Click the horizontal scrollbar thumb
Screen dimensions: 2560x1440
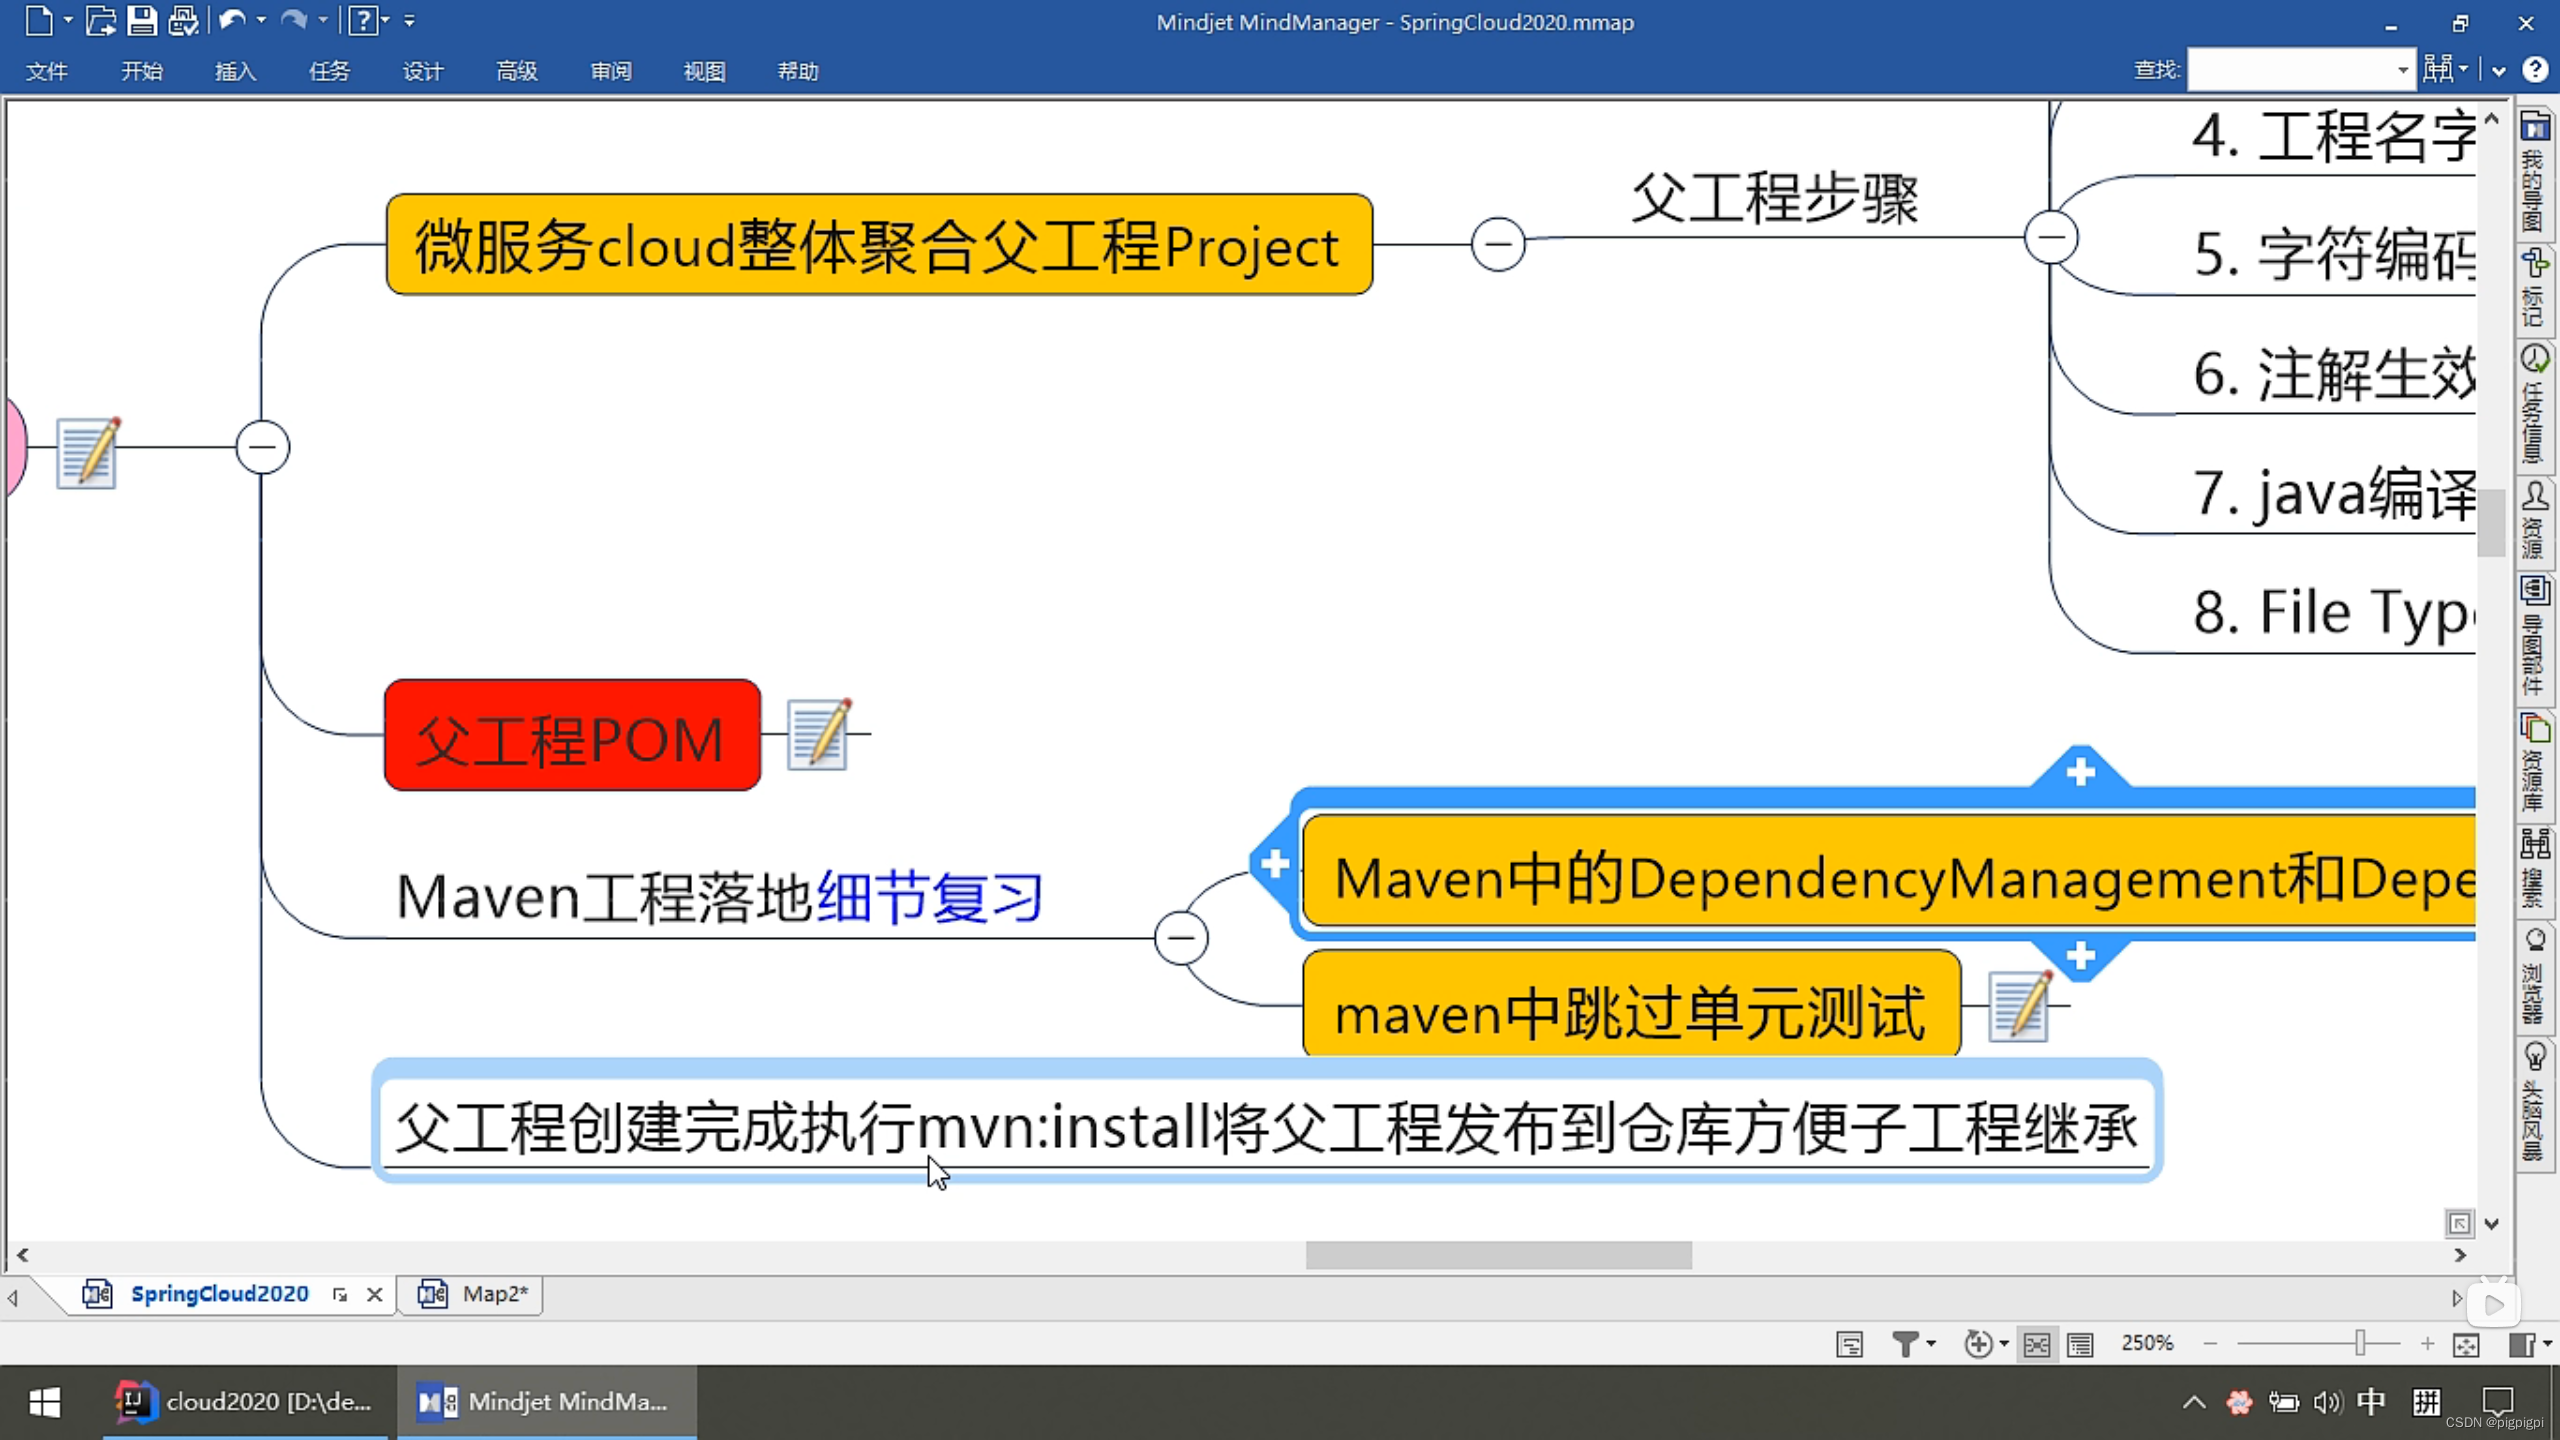pos(1498,1255)
